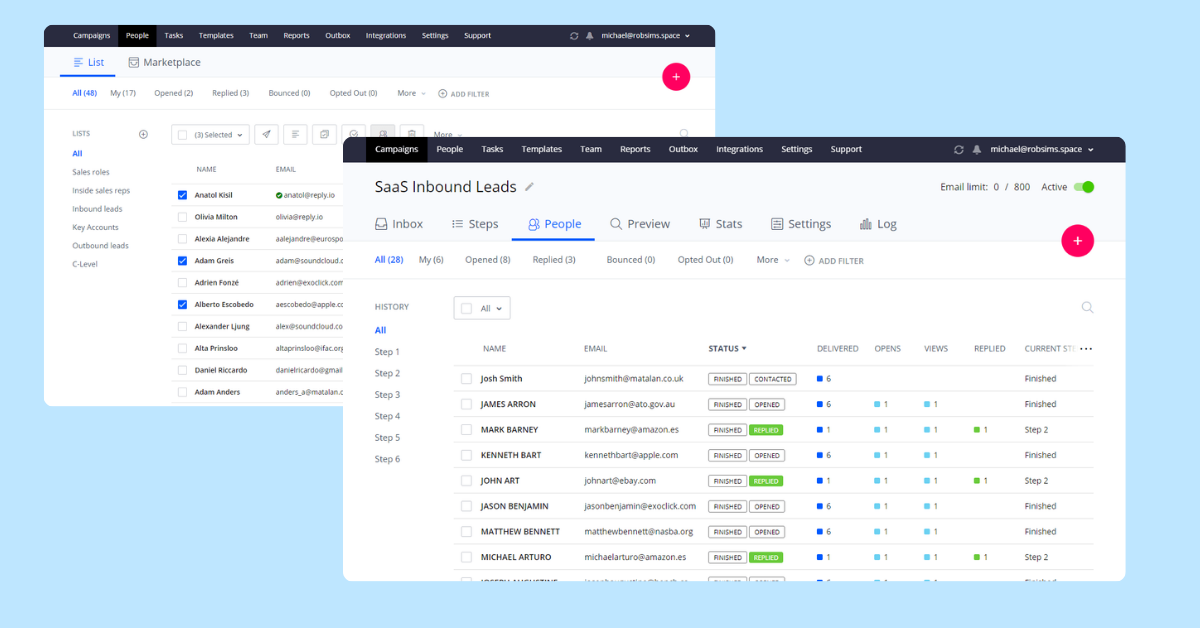Check the box next to Josh Smith
This screenshot has height=628, width=1200.
pos(466,379)
